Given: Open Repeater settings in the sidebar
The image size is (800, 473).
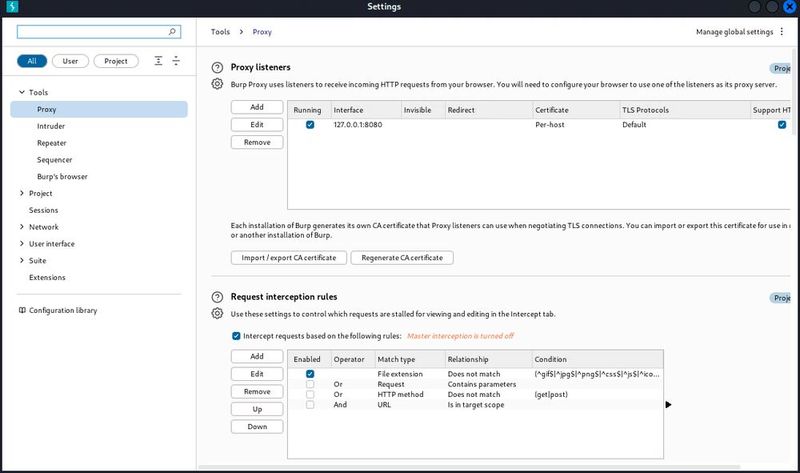Looking at the screenshot, I should [52, 143].
